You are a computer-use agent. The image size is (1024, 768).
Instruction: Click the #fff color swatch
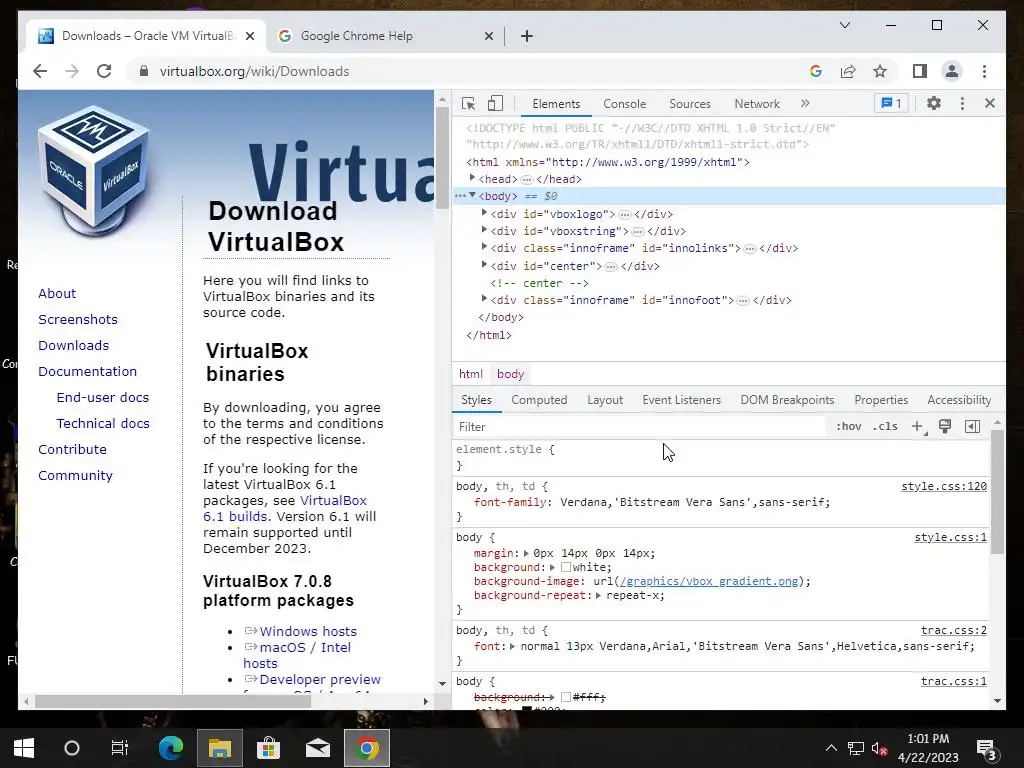[566, 697]
